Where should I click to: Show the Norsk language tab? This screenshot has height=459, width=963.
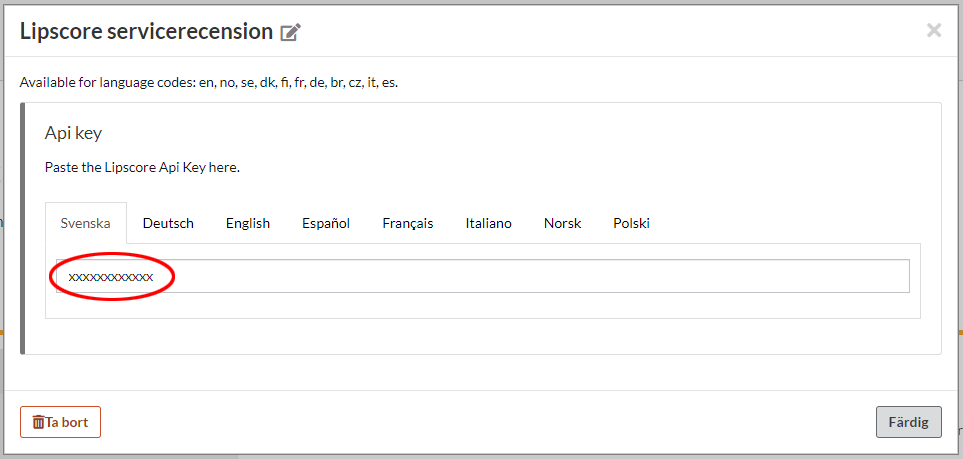562,223
